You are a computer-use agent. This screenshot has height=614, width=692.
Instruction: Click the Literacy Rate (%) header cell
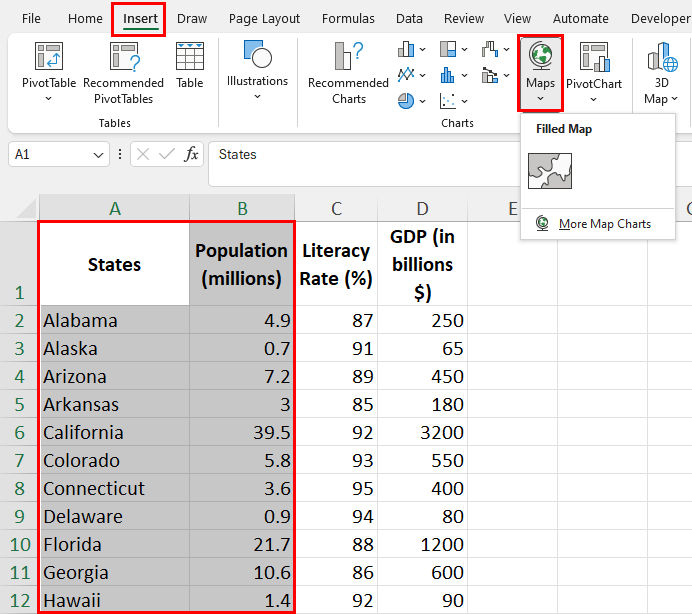(336, 264)
